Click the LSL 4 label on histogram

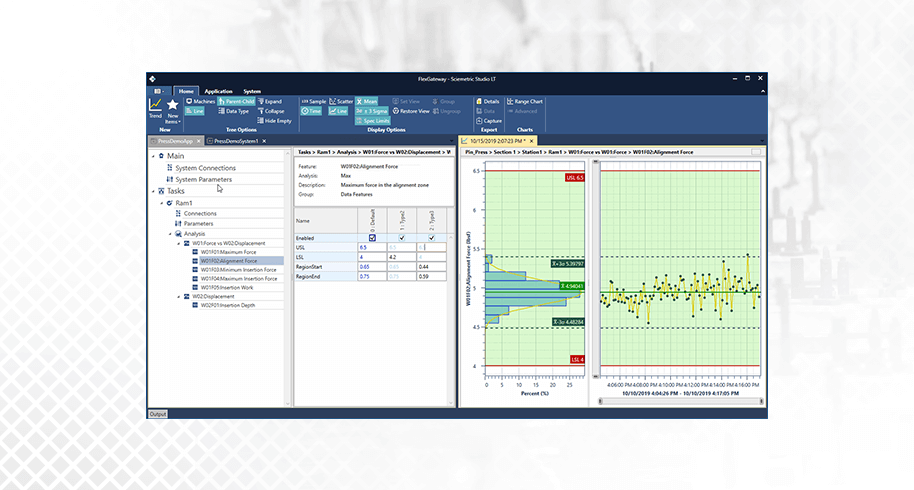576,359
